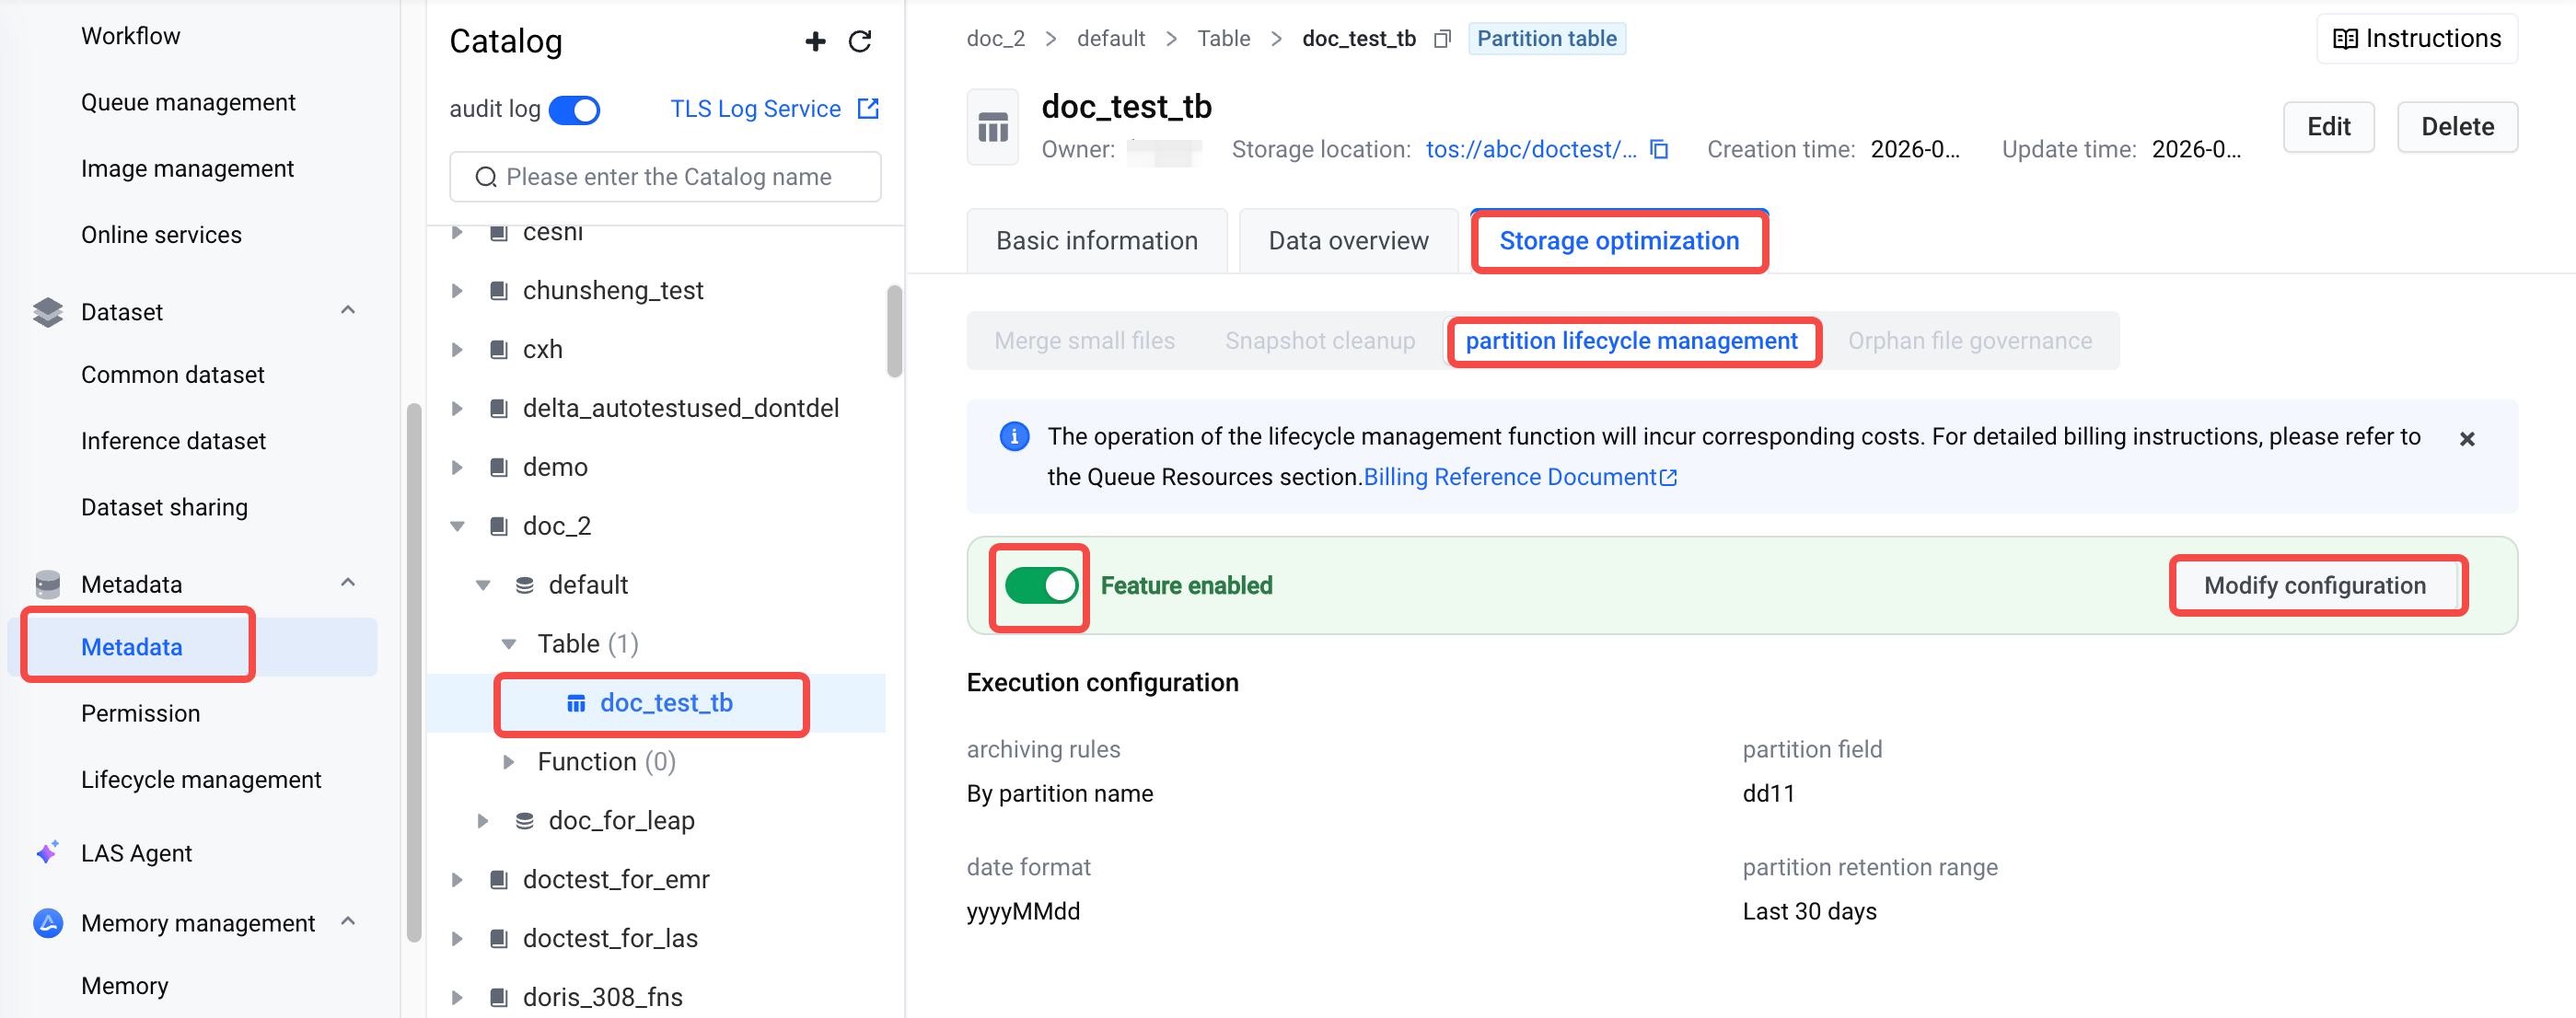This screenshot has width=2576, height=1018.
Task: Click the Dataset section icon
Action: (x=48, y=312)
